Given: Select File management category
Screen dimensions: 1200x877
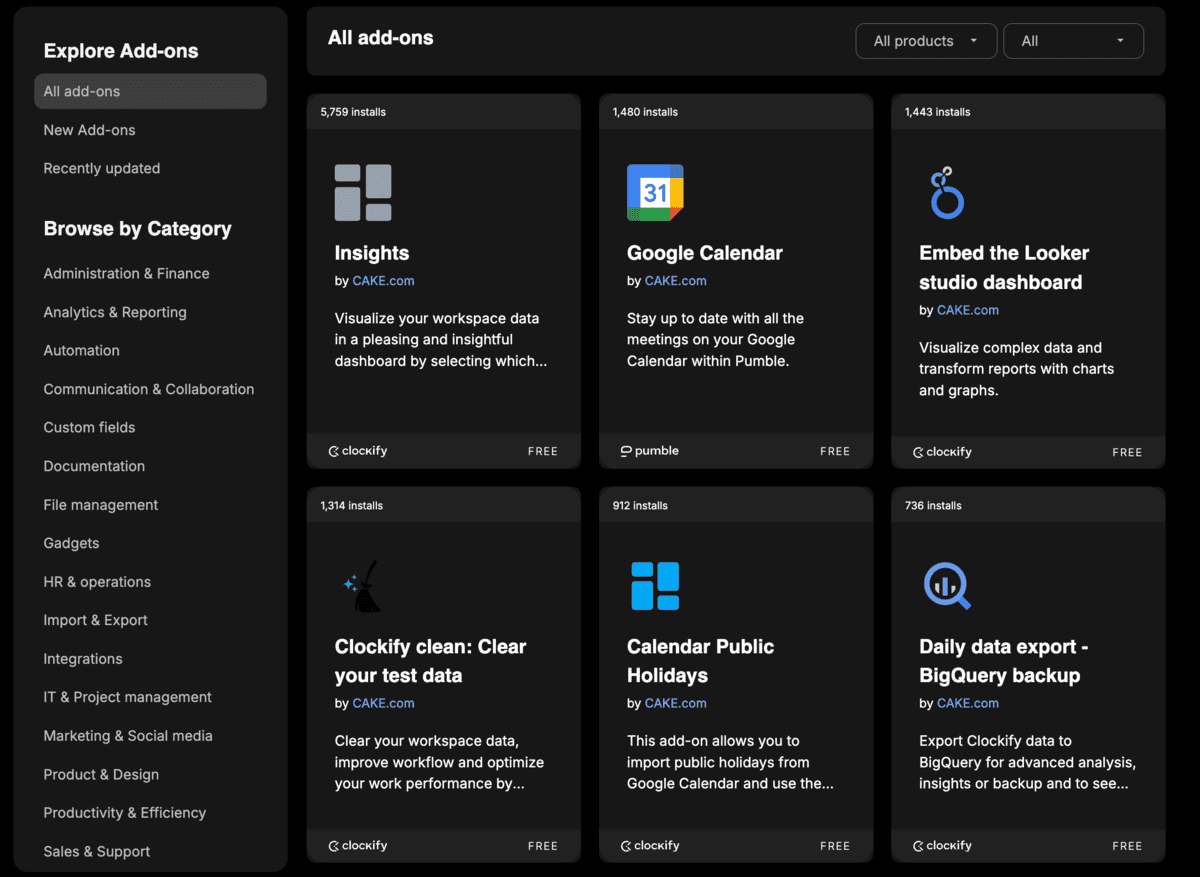Looking at the screenshot, I should (x=101, y=505).
